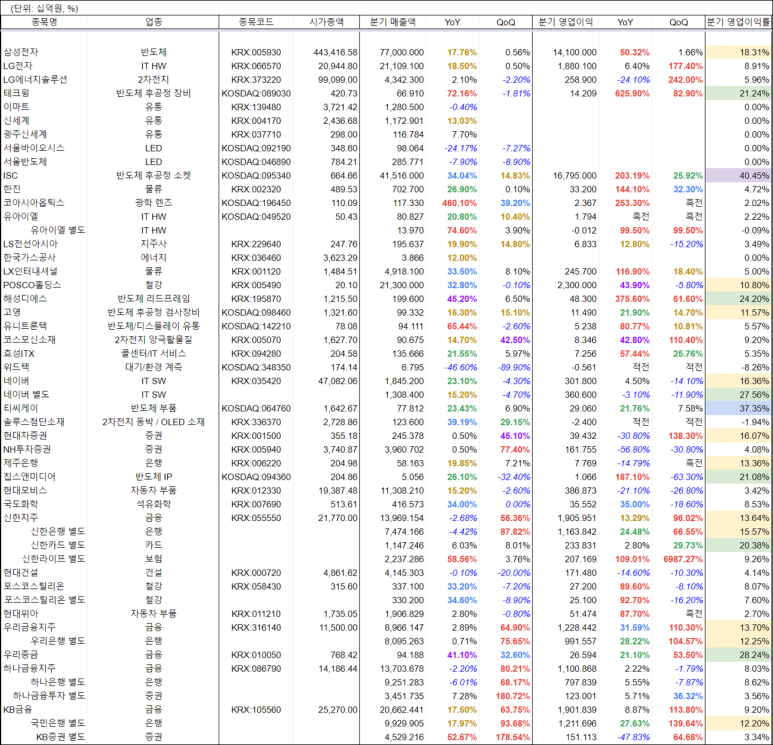Viewport: 773px width, 745px height.
Task: Click the 반도체 후공정 소켓 sector cell
Action: click(153, 176)
